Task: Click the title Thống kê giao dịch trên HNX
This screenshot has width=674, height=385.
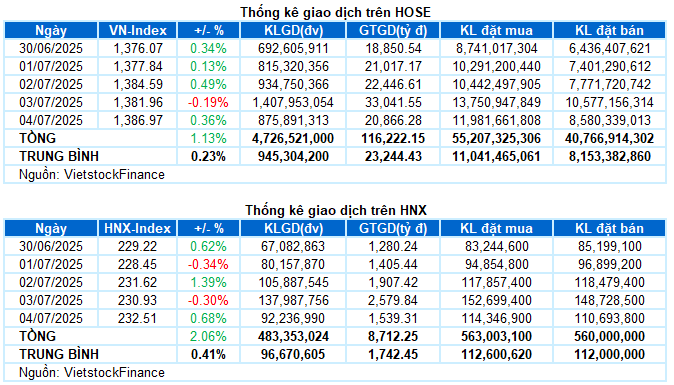Action: tap(336, 210)
